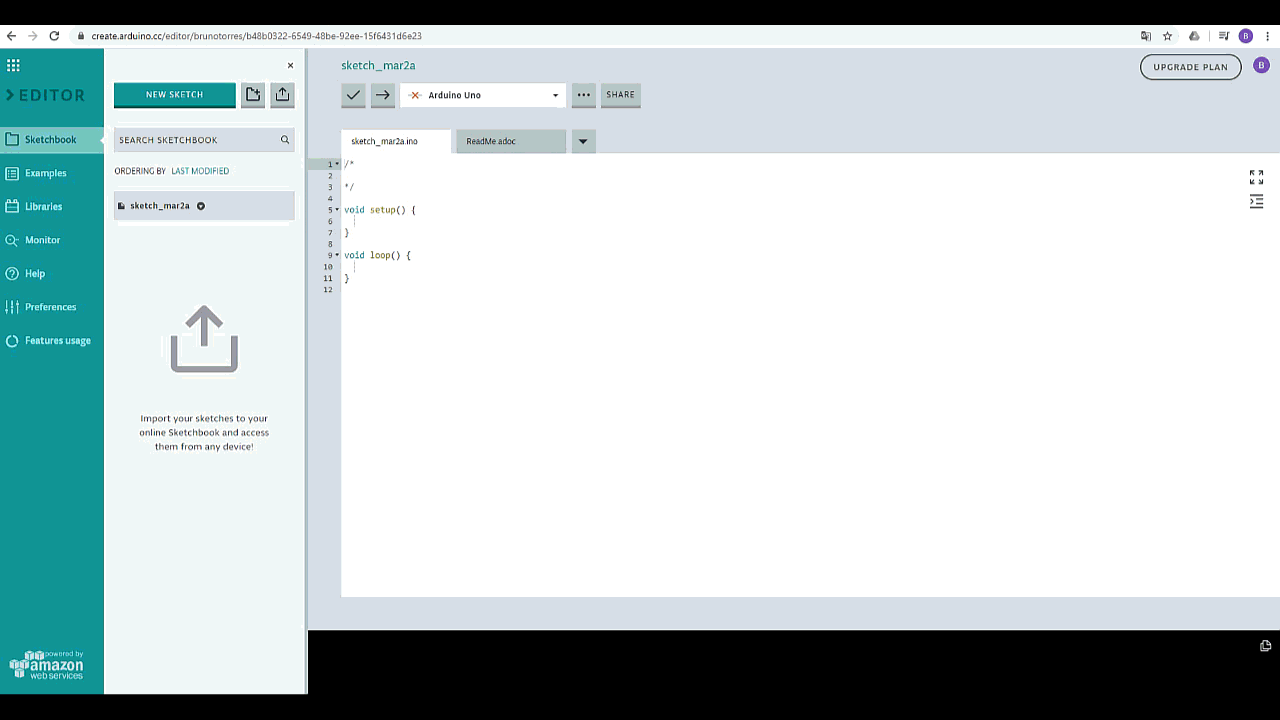1280x720 pixels.
Task: Change ordering via Last Modified link
Action: coord(200,171)
